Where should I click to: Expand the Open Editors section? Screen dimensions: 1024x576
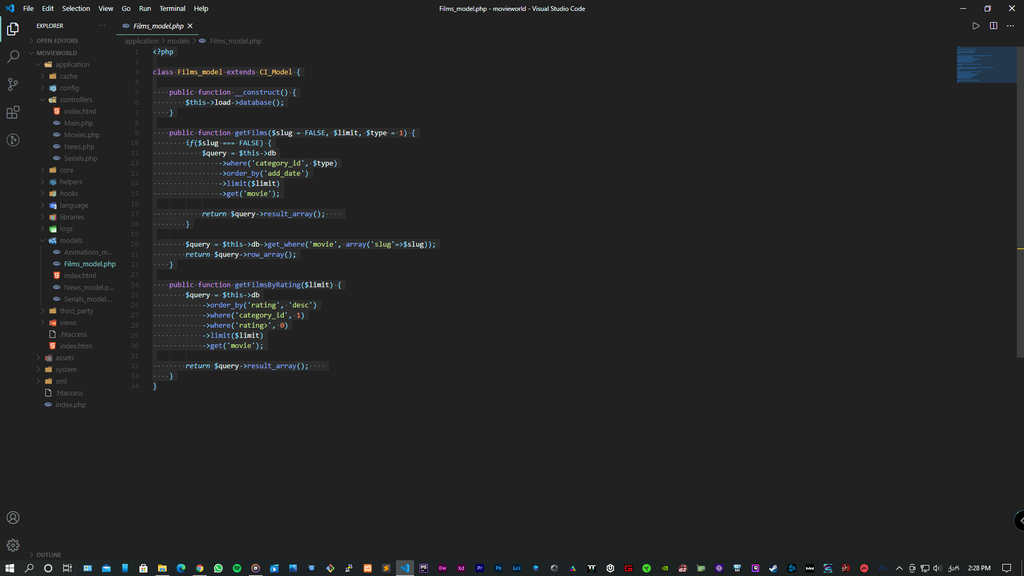click(57, 40)
